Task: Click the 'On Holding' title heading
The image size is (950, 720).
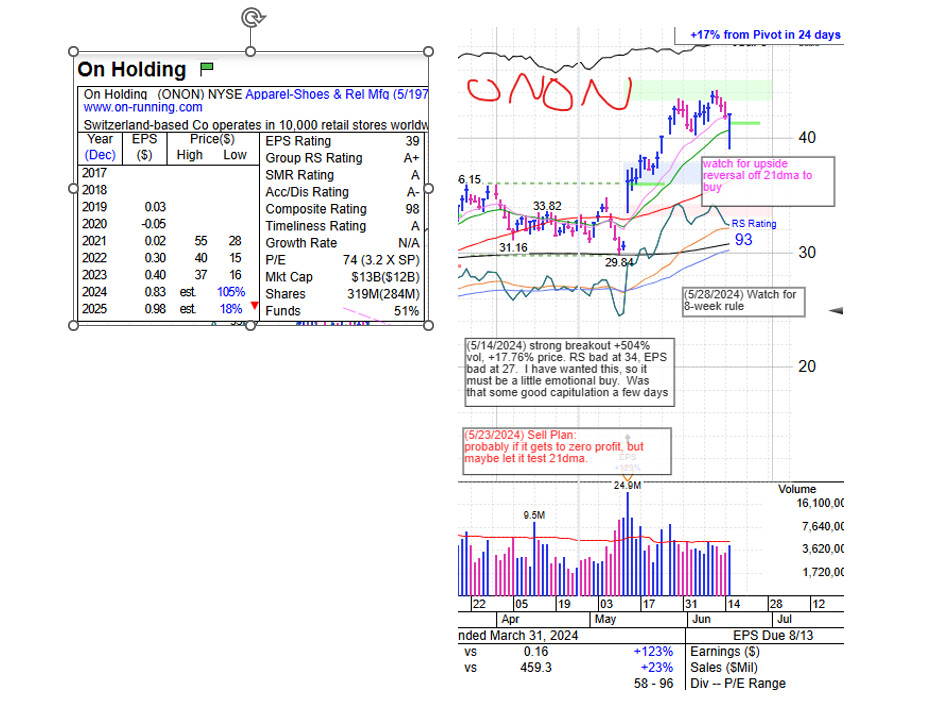Action: click(x=131, y=70)
